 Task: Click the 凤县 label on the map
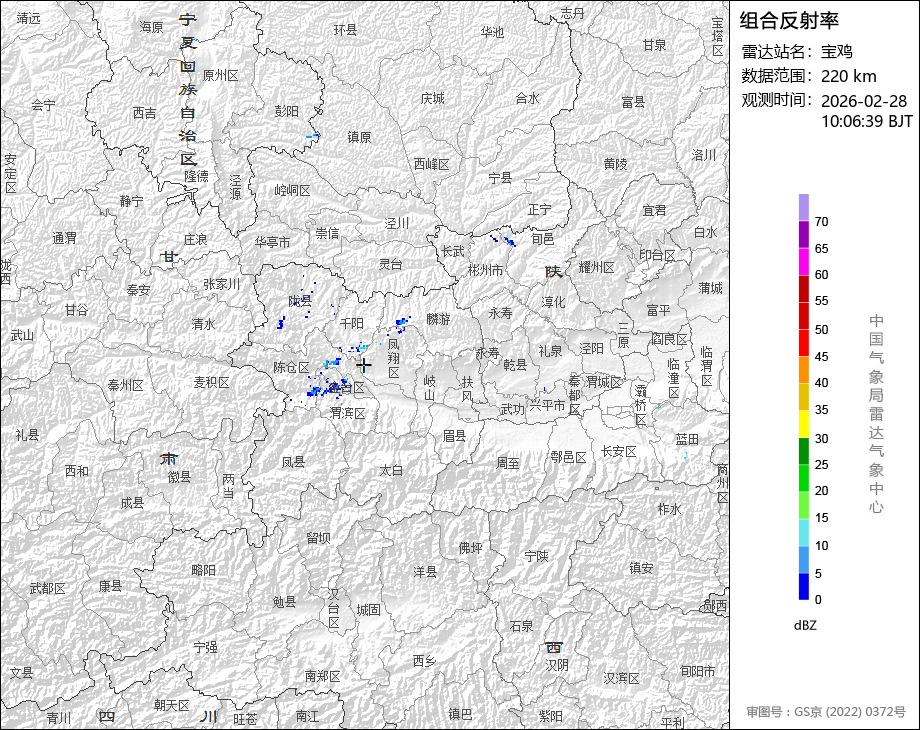click(x=293, y=462)
